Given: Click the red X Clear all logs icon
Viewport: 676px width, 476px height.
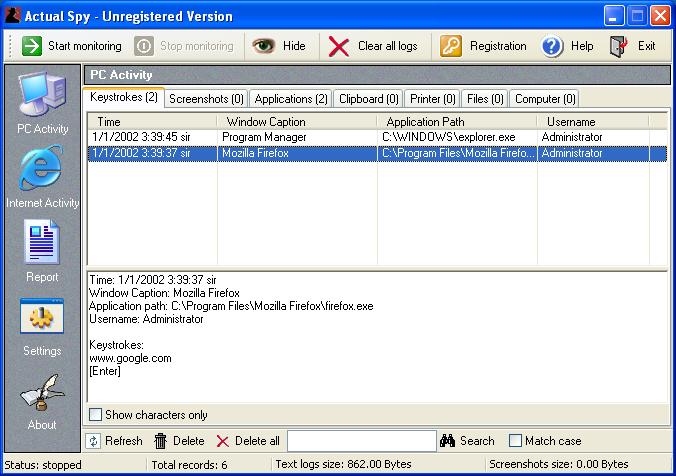Looking at the screenshot, I should (x=339, y=46).
